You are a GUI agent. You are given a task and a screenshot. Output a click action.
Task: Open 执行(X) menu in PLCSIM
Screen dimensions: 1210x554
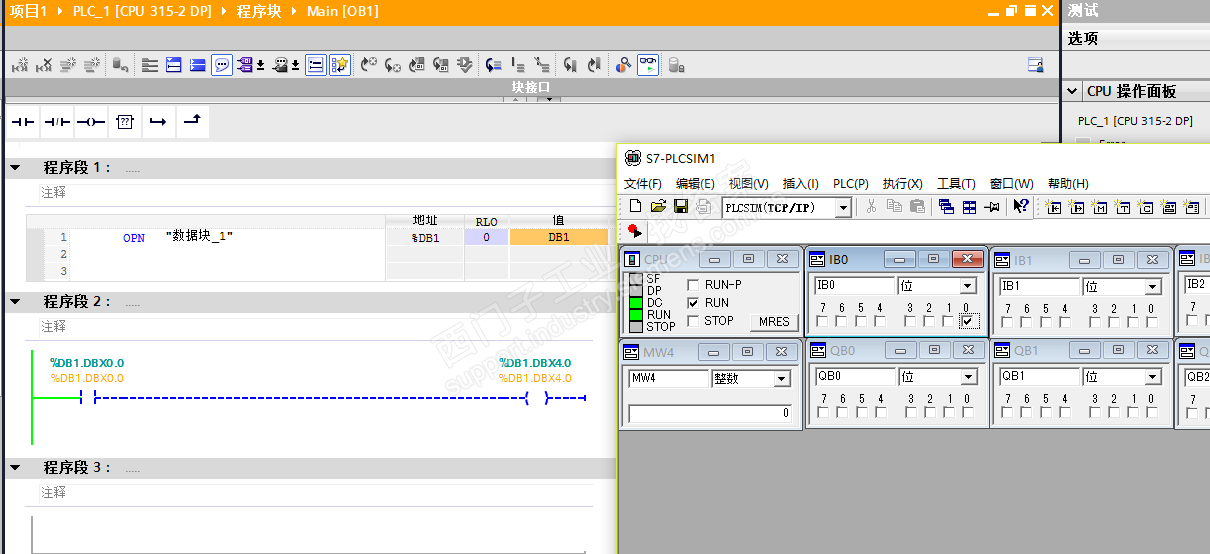tap(902, 184)
